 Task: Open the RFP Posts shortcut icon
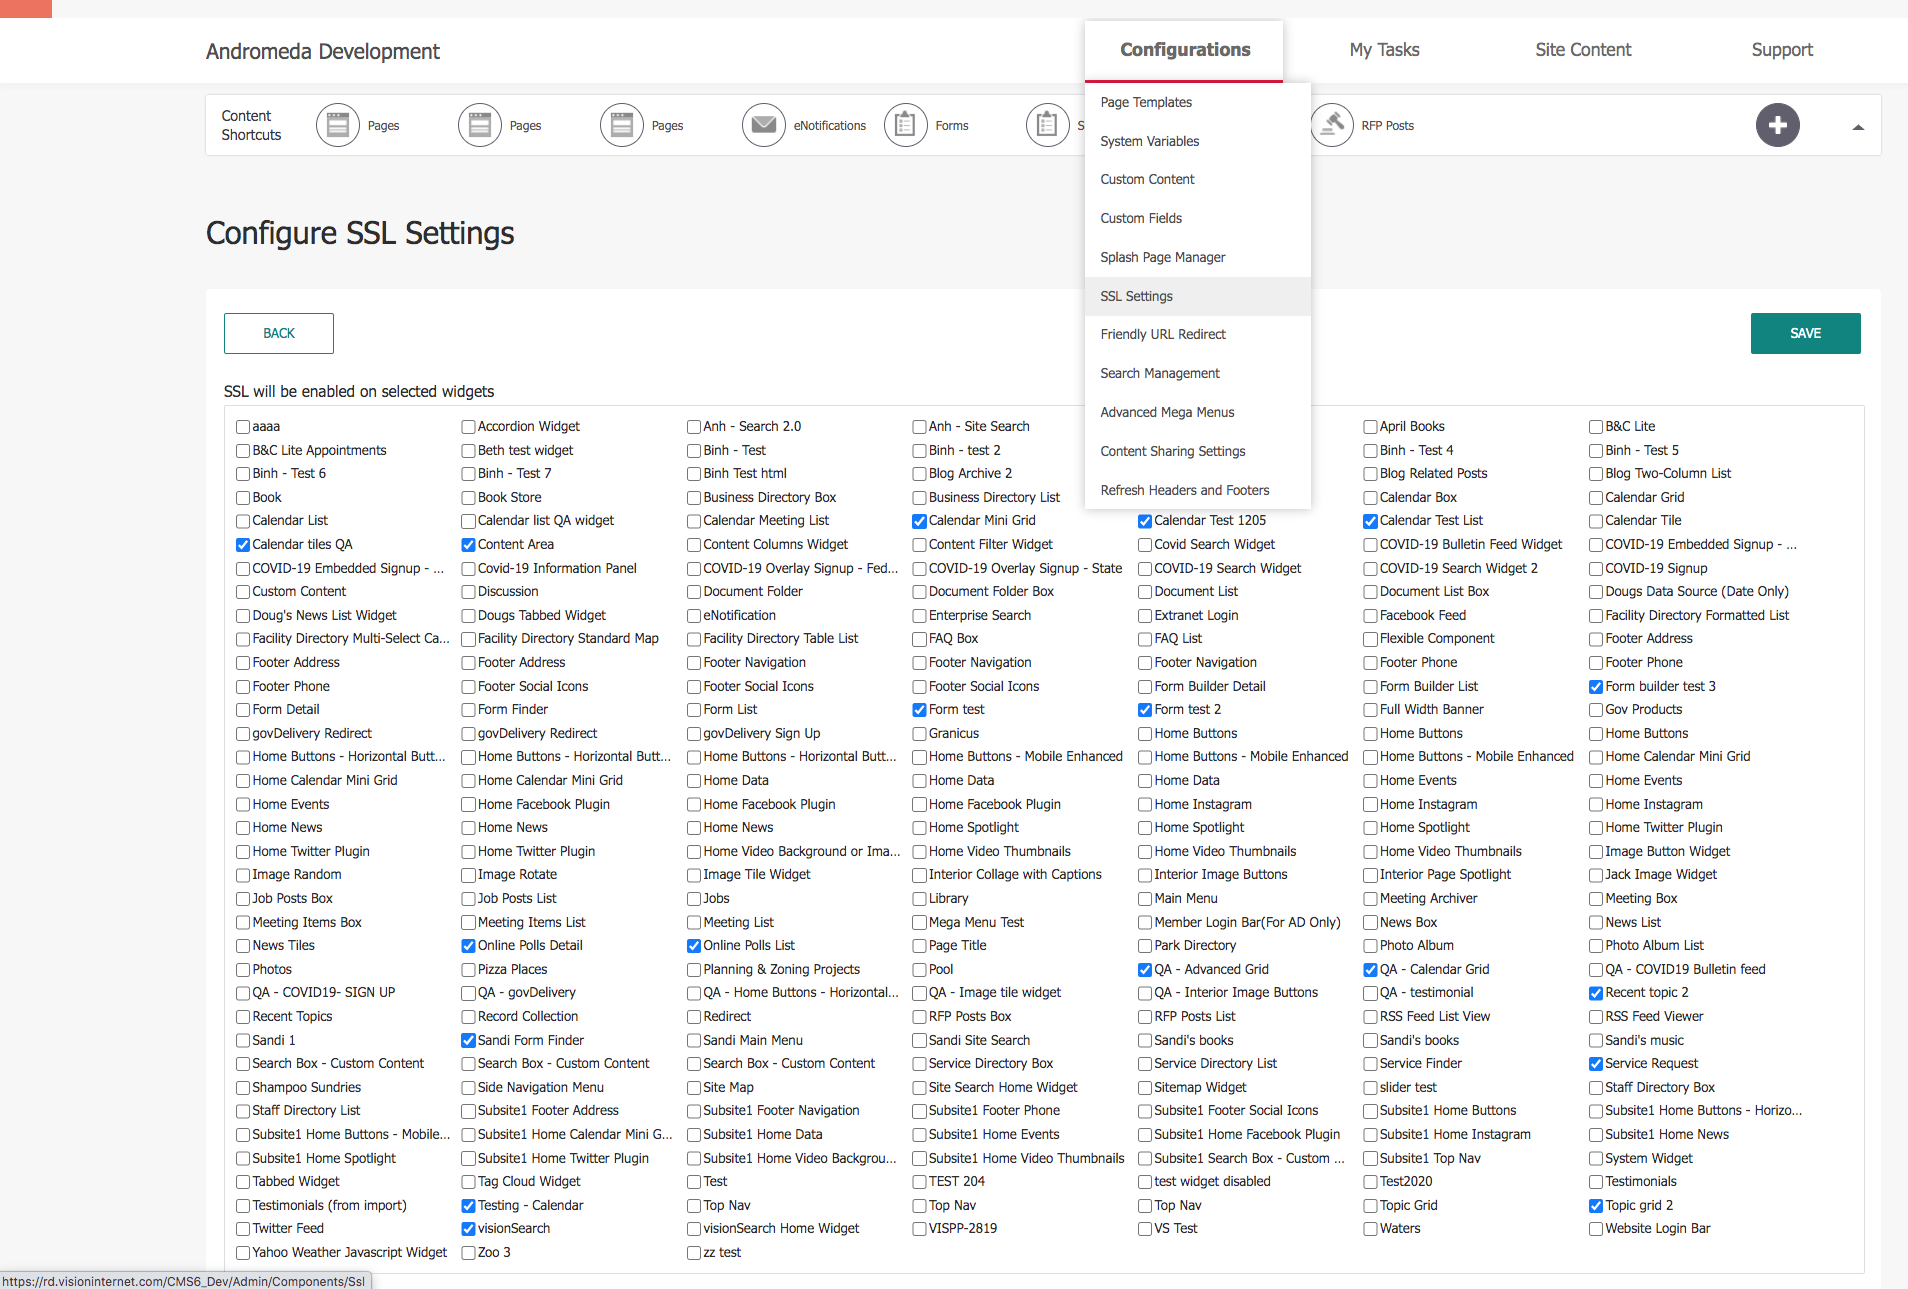tap(1333, 125)
